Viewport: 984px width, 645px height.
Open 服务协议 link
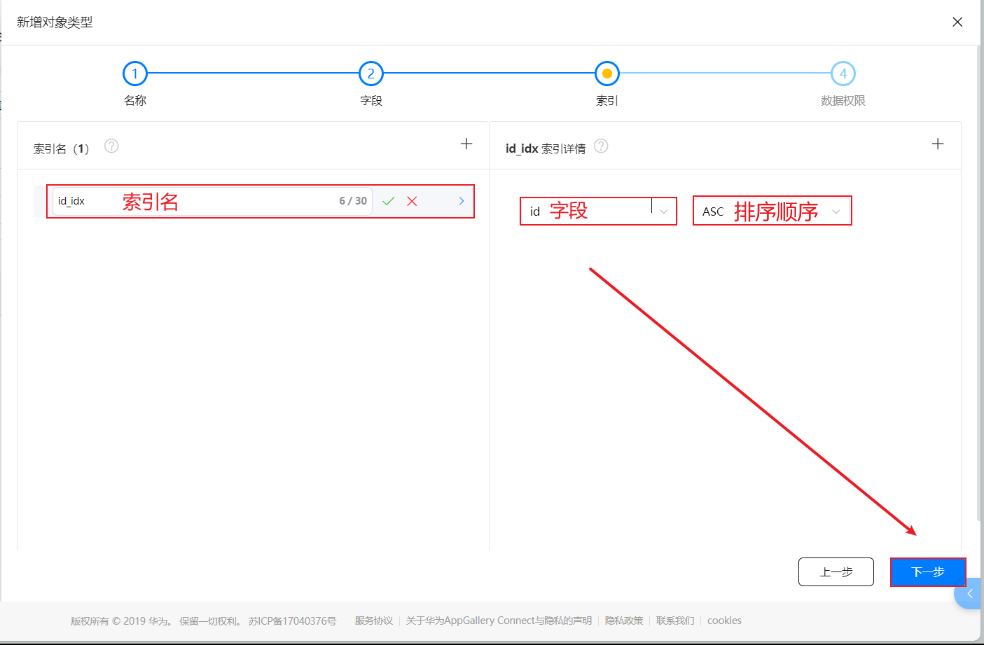373,621
